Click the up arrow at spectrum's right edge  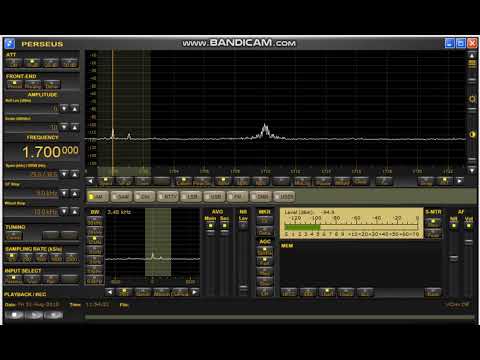pyautogui.click(x=472, y=55)
